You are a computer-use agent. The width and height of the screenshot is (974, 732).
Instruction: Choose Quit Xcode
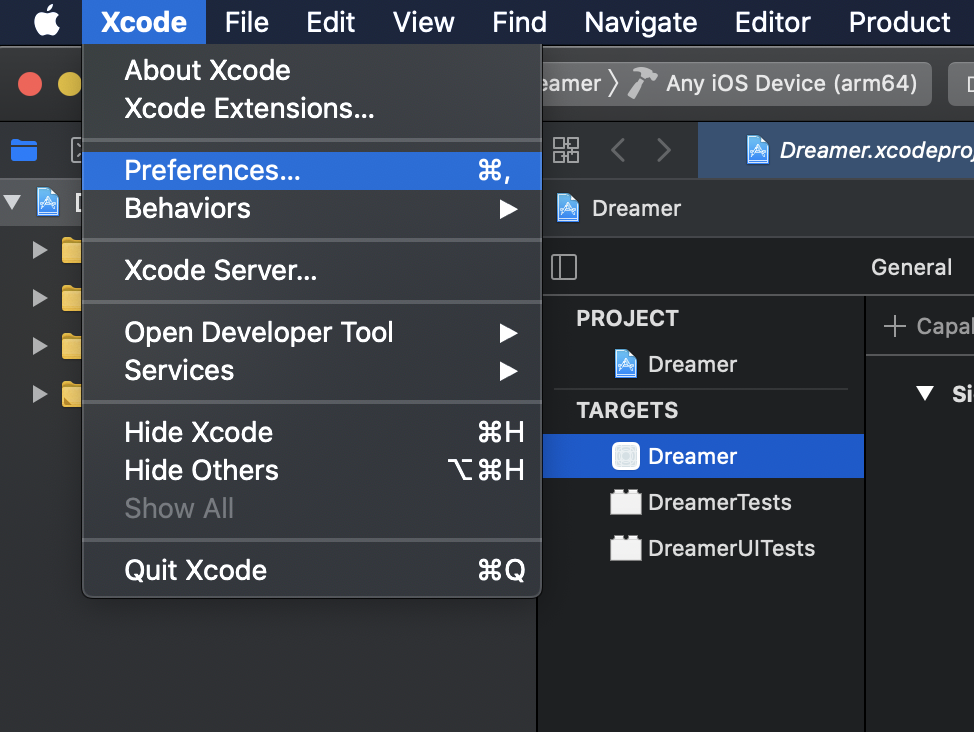click(312, 570)
